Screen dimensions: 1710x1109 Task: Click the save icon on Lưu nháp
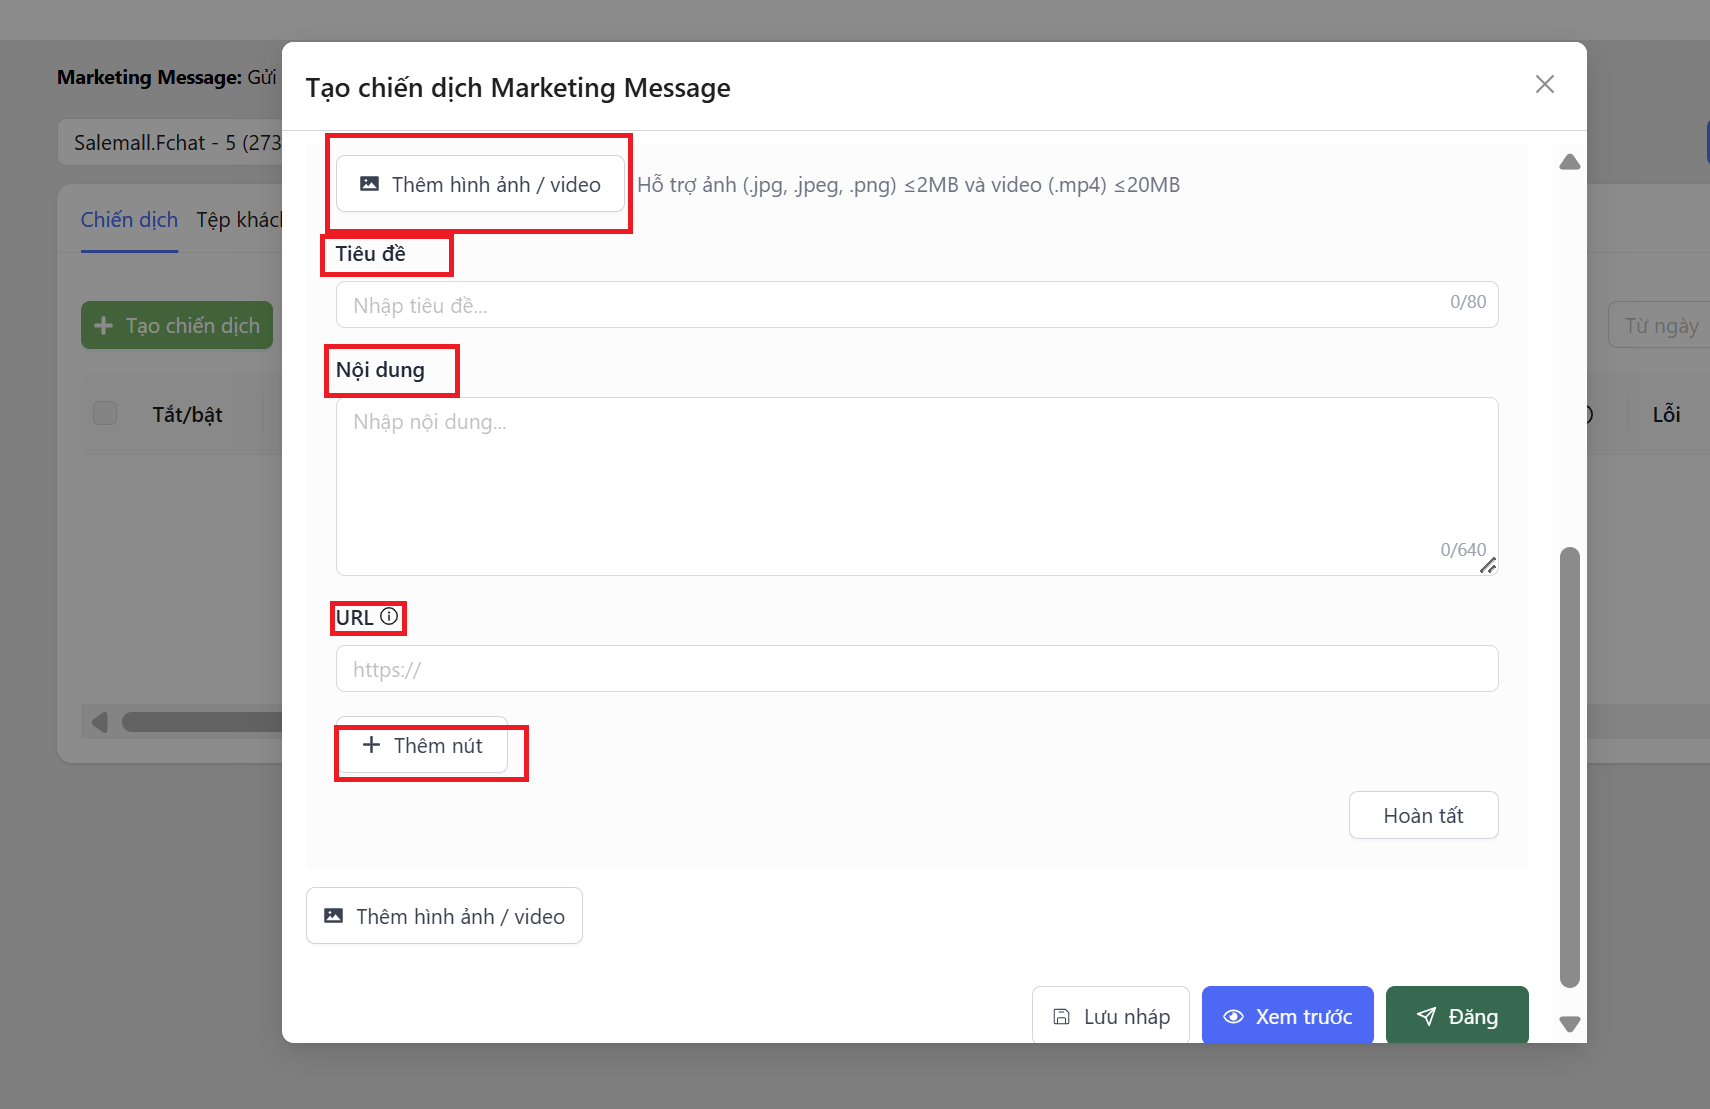tap(1061, 1017)
